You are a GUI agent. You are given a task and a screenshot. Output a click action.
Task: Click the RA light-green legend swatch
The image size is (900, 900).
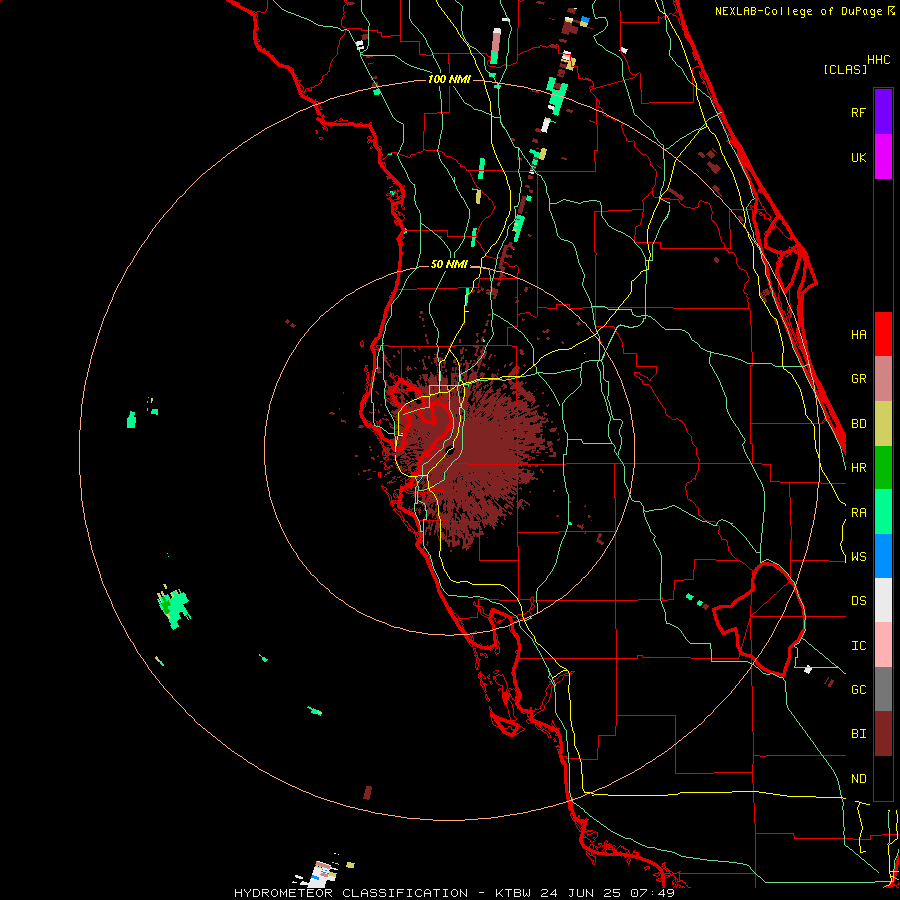(x=883, y=512)
